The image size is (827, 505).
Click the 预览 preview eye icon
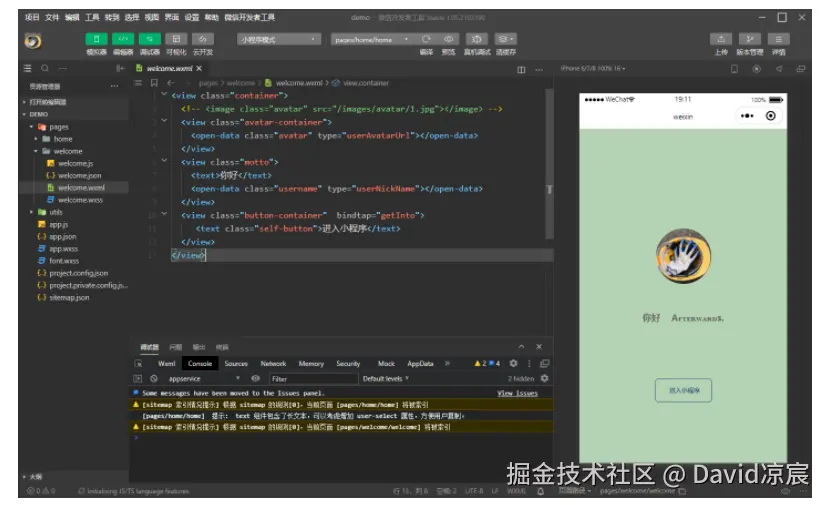click(448, 39)
